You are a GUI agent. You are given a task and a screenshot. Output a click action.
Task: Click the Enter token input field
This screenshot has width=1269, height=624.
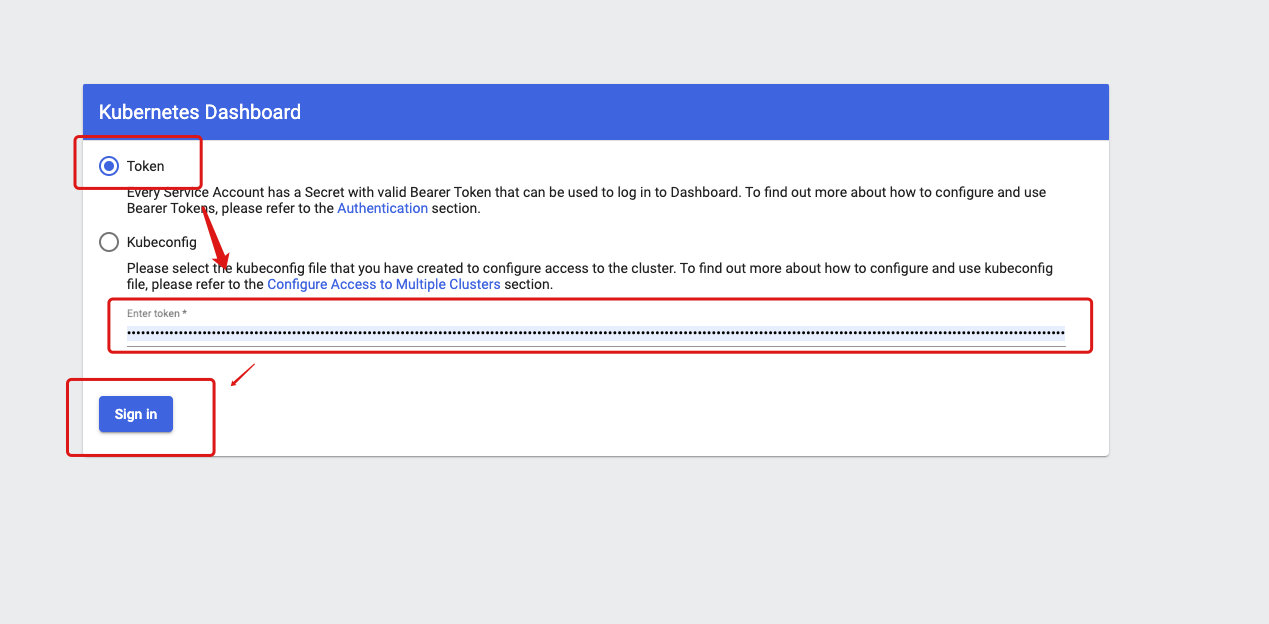(596, 332)
